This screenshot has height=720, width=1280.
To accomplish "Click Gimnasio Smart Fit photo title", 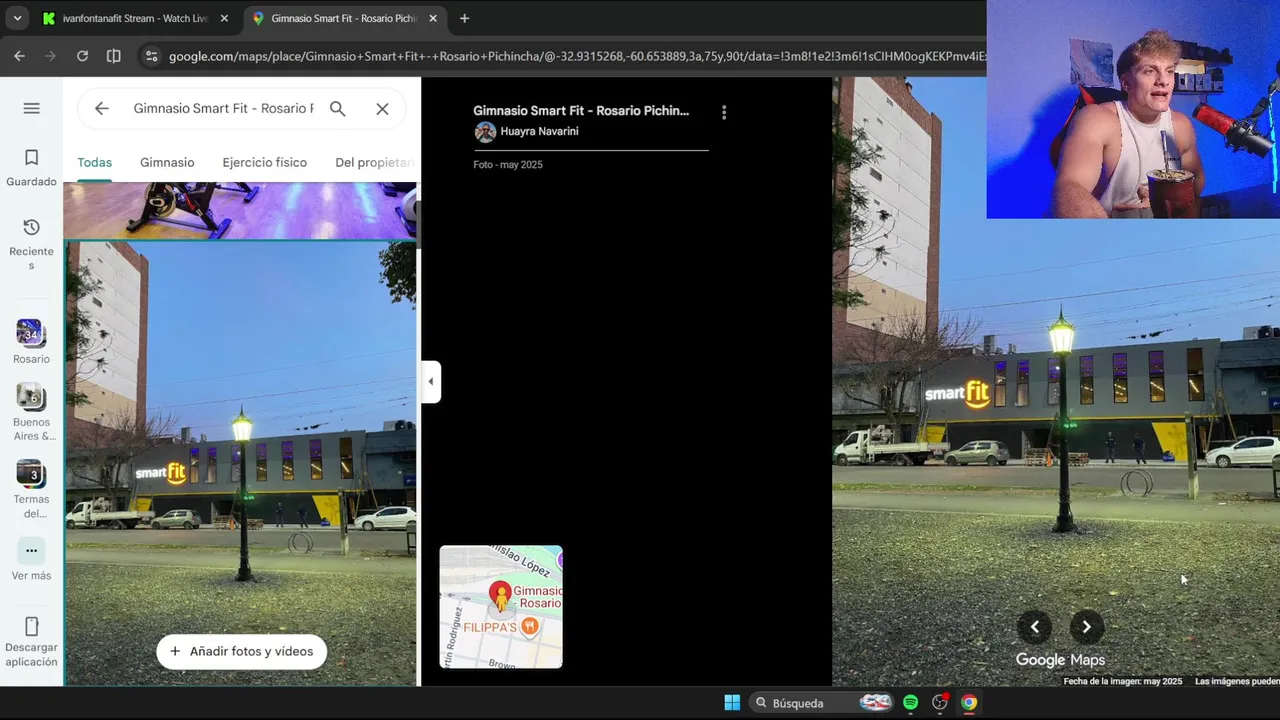I will pos(581,111).
